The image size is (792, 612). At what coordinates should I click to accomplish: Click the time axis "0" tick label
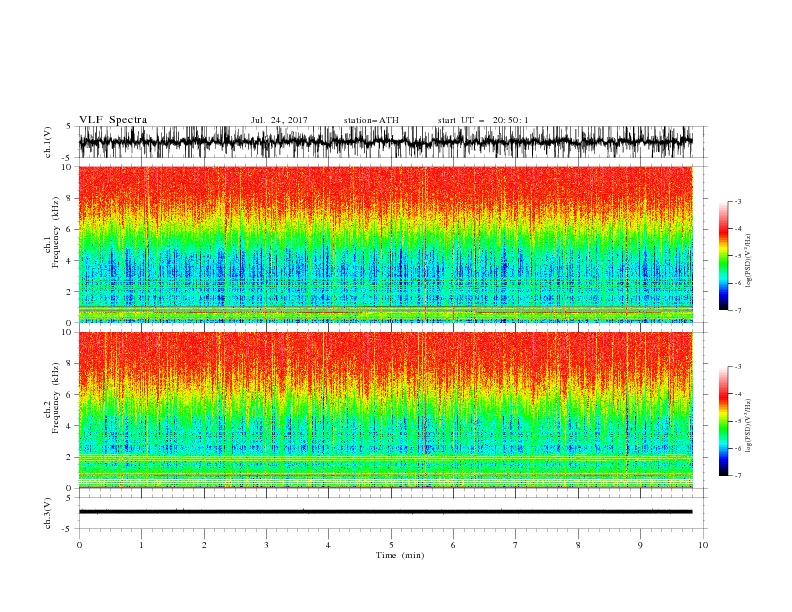pos(79,545)
